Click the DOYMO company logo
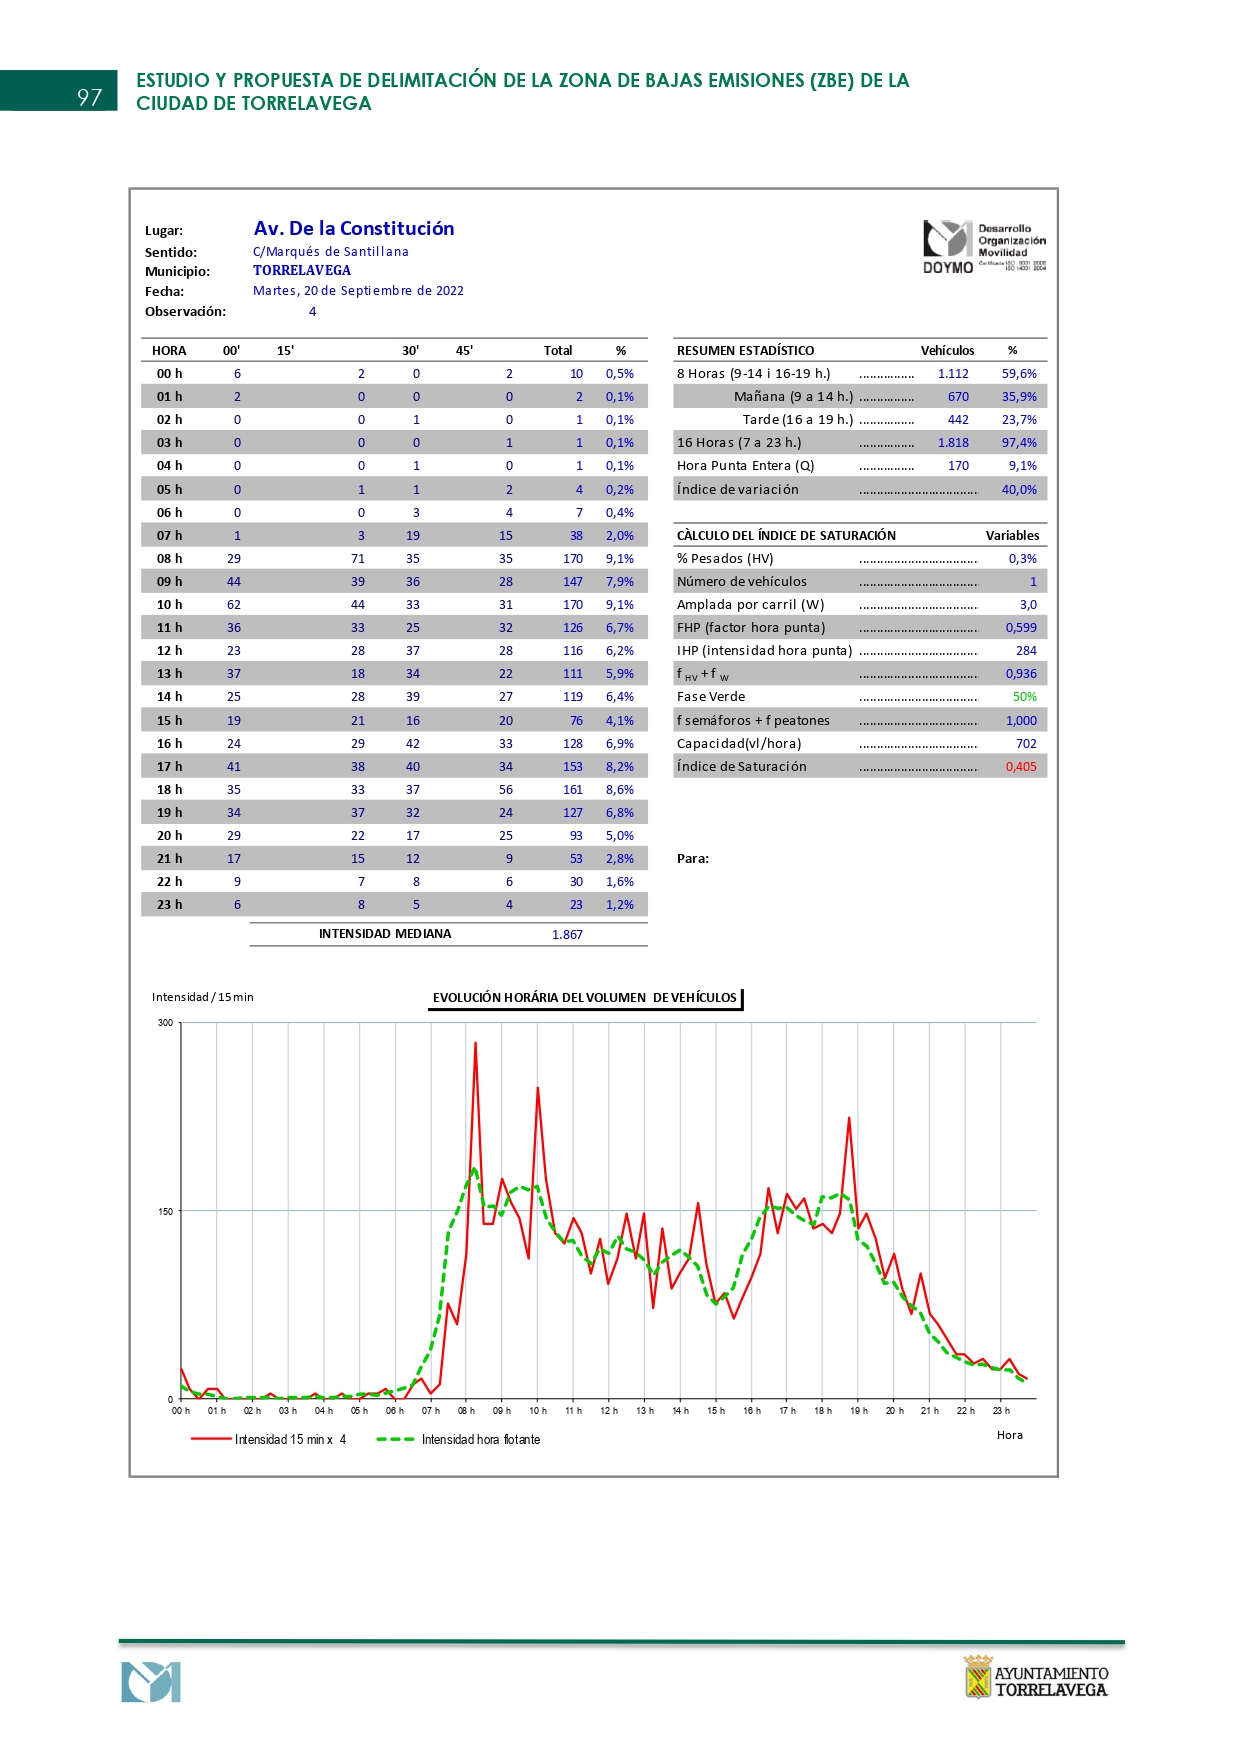The width and height of the screenshot is (1240, 1755). [983, 247]
